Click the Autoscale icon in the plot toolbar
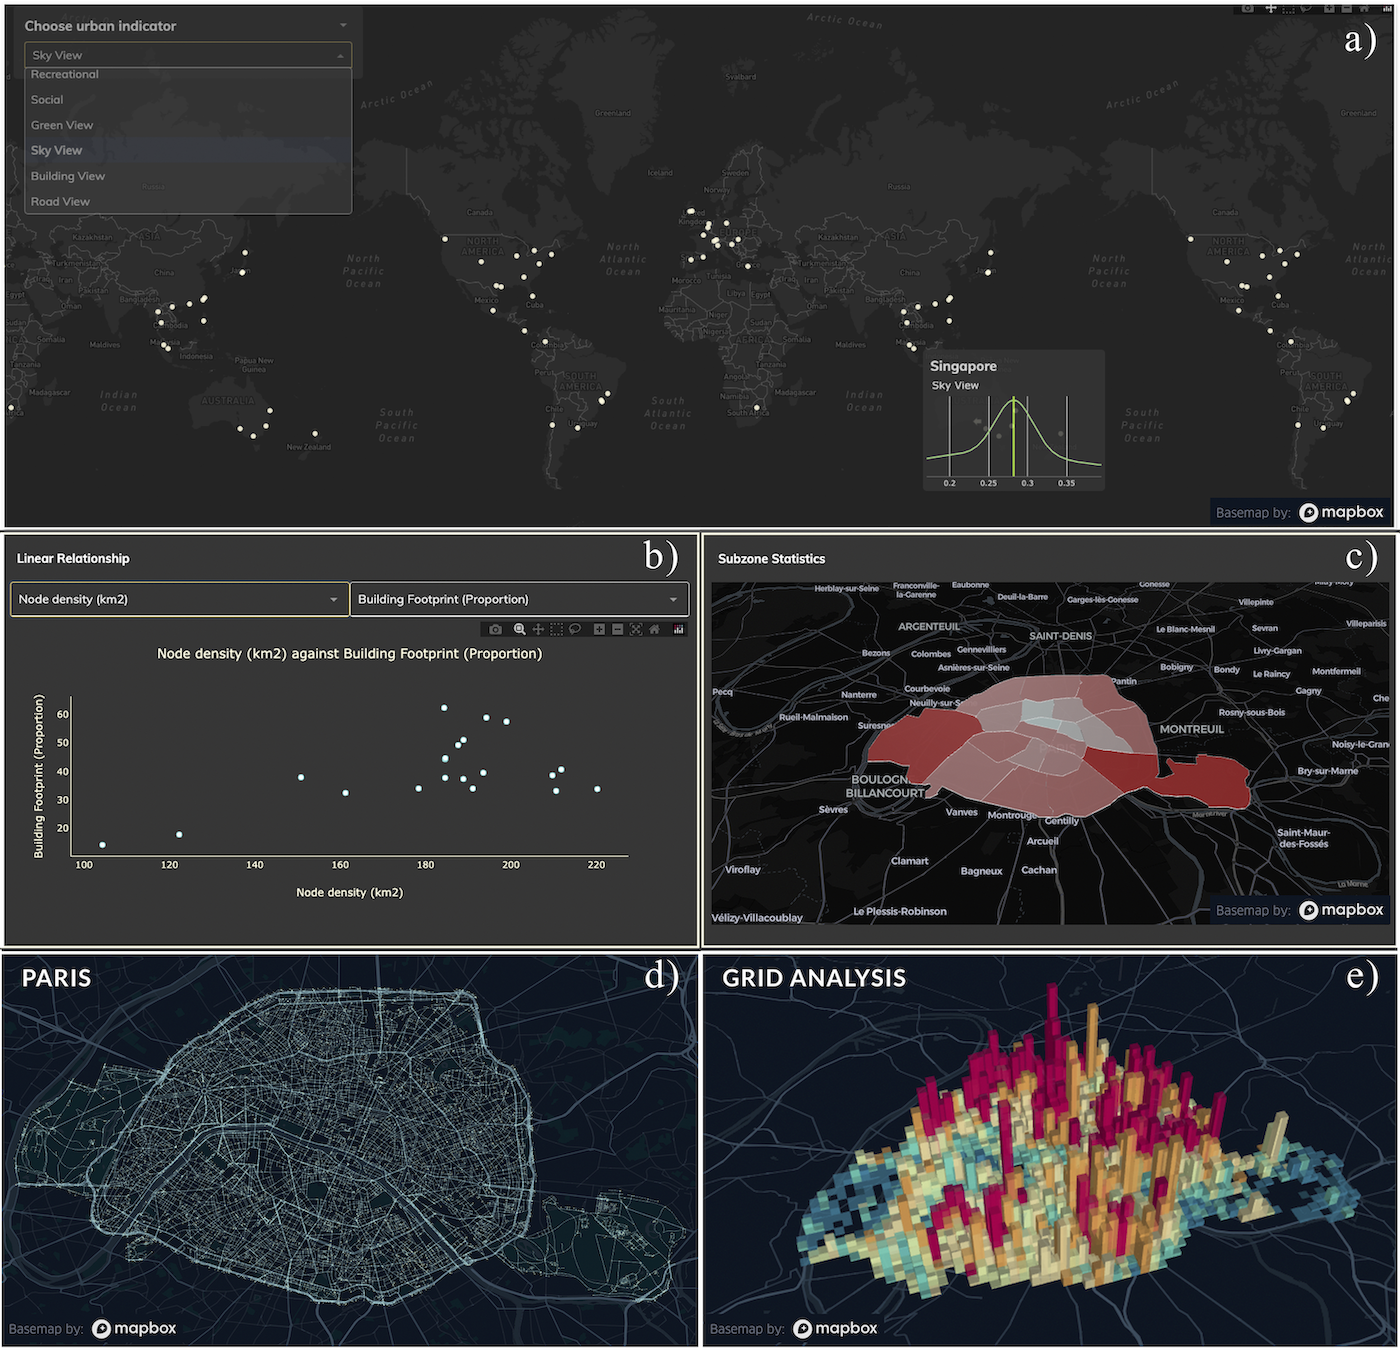Screen dimensions: 1400x1351 point(638,629)
